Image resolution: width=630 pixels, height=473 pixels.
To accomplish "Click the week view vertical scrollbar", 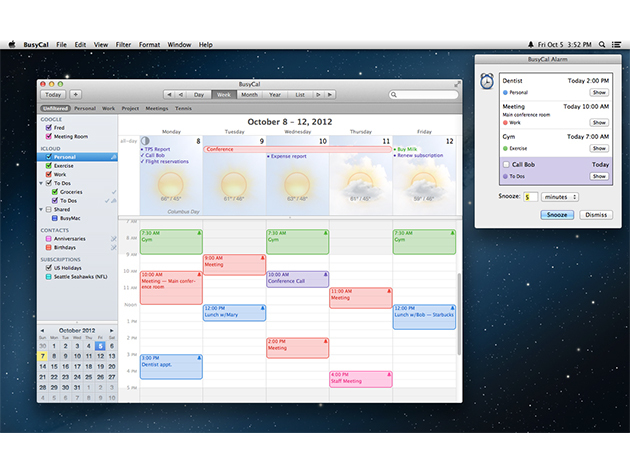I will [459, 313].
